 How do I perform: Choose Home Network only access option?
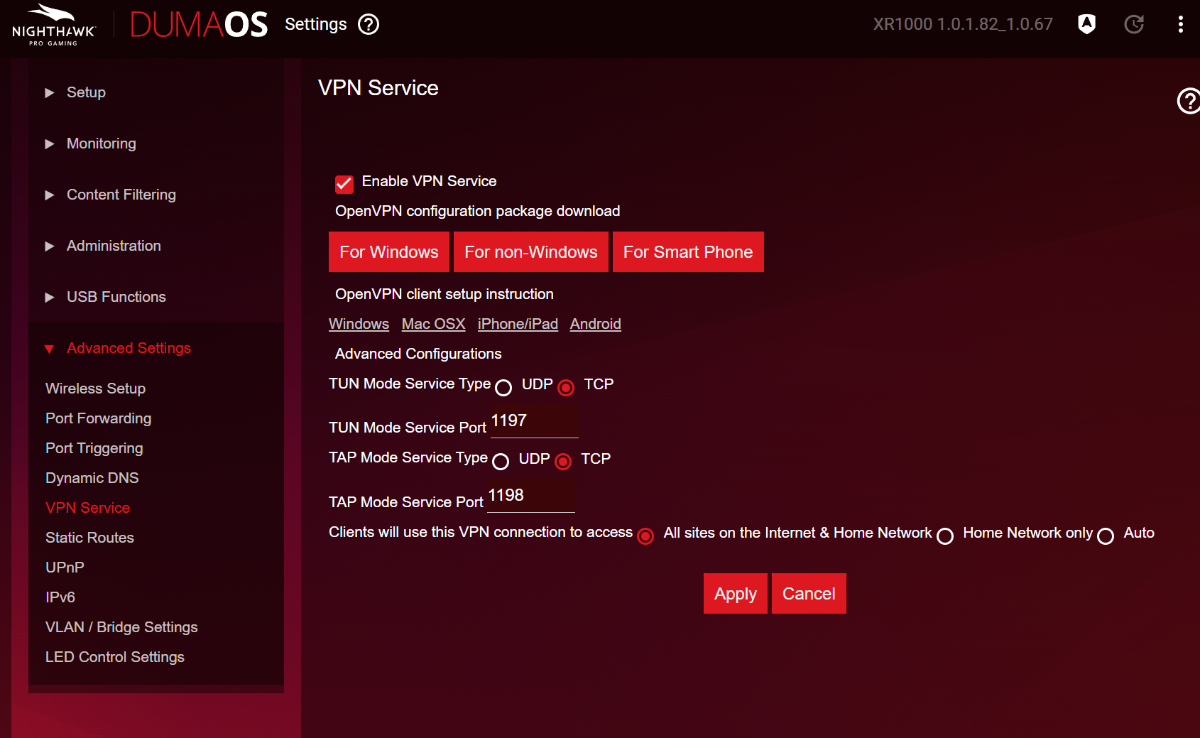tap(945, 536)
